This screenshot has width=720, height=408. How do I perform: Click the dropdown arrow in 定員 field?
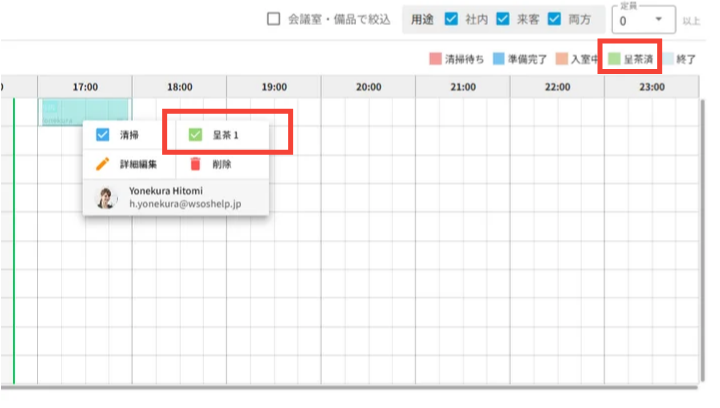pyautogui.click(x=658, y=19)
